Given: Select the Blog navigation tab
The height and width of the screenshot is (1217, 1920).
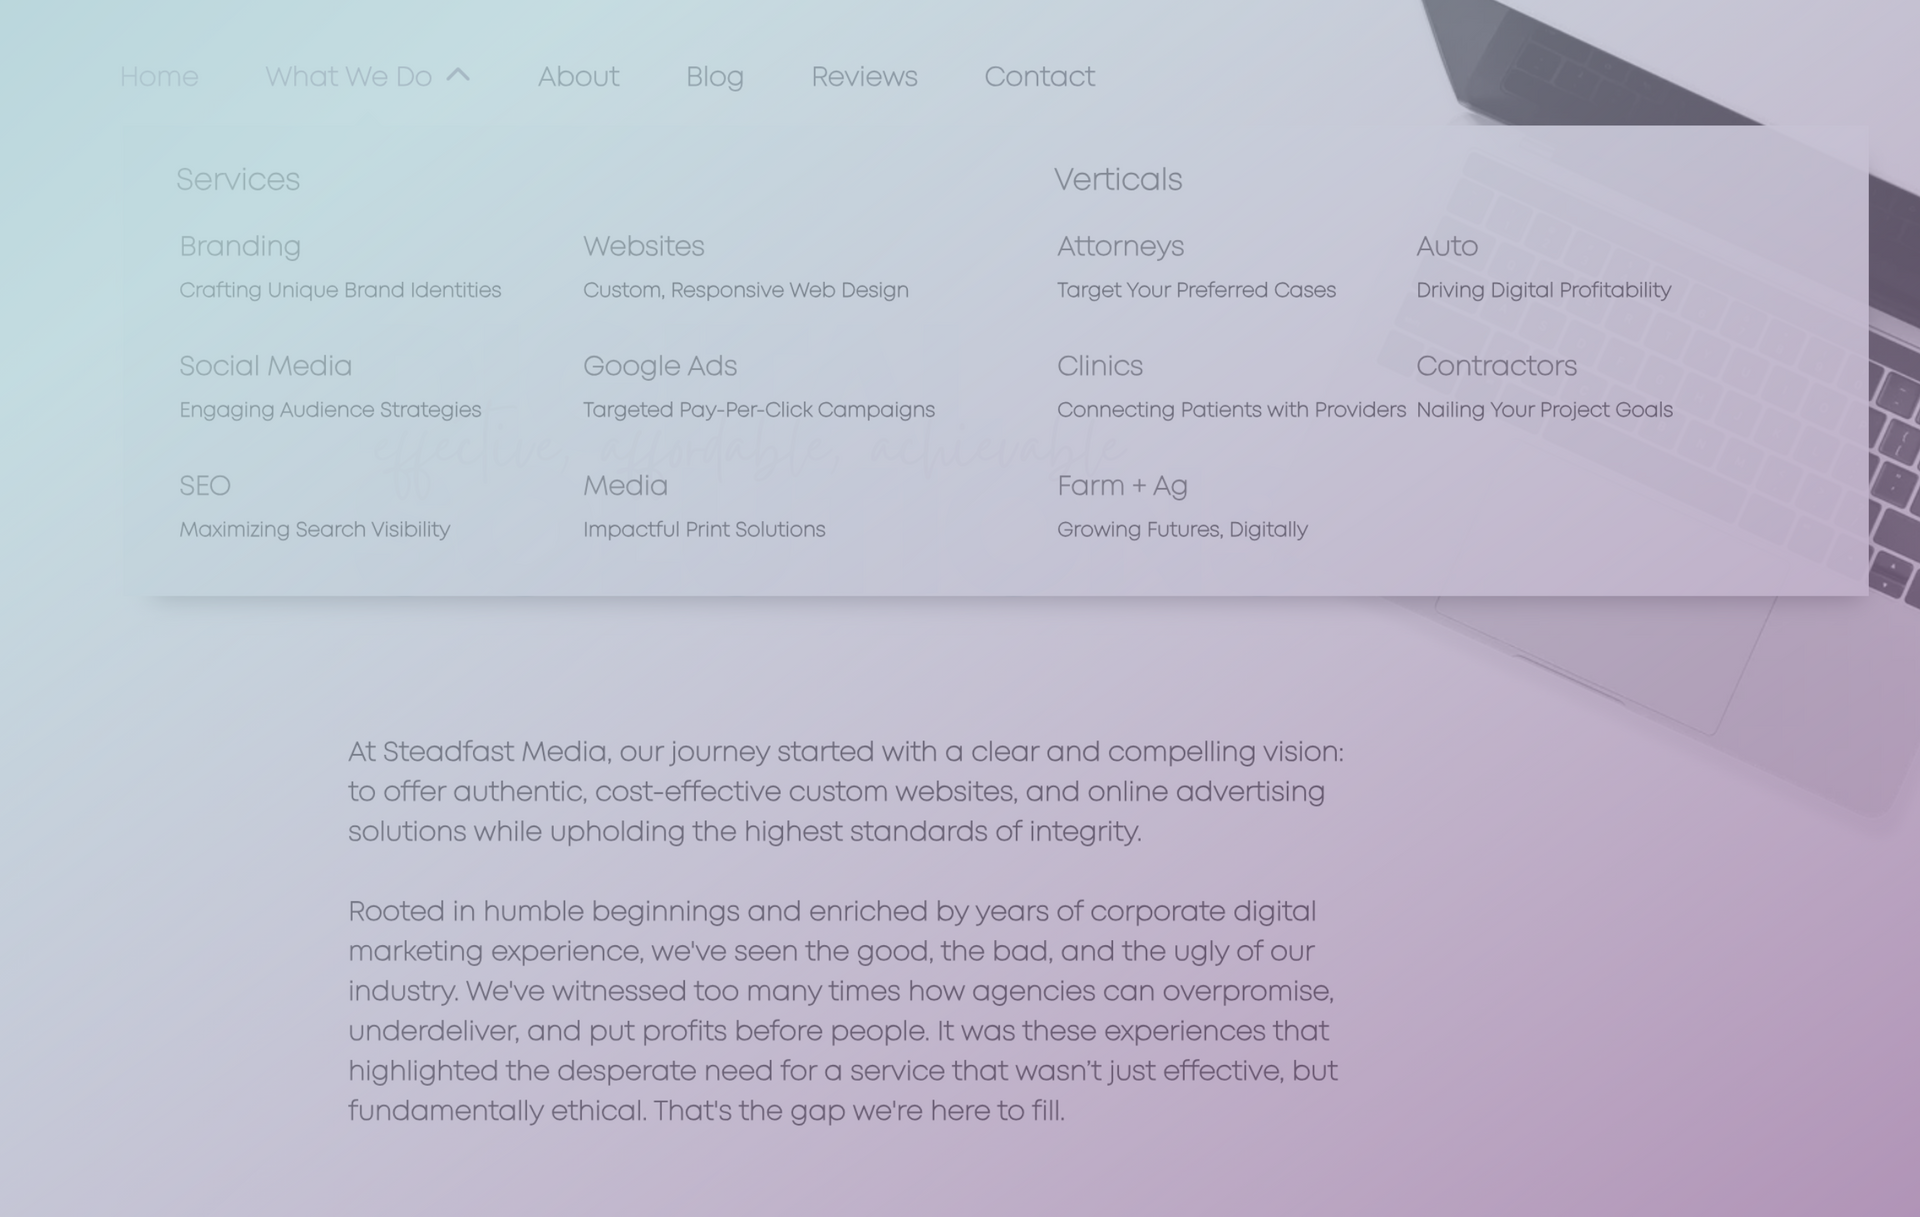Looking at the screenshot, I should point(714,76).
